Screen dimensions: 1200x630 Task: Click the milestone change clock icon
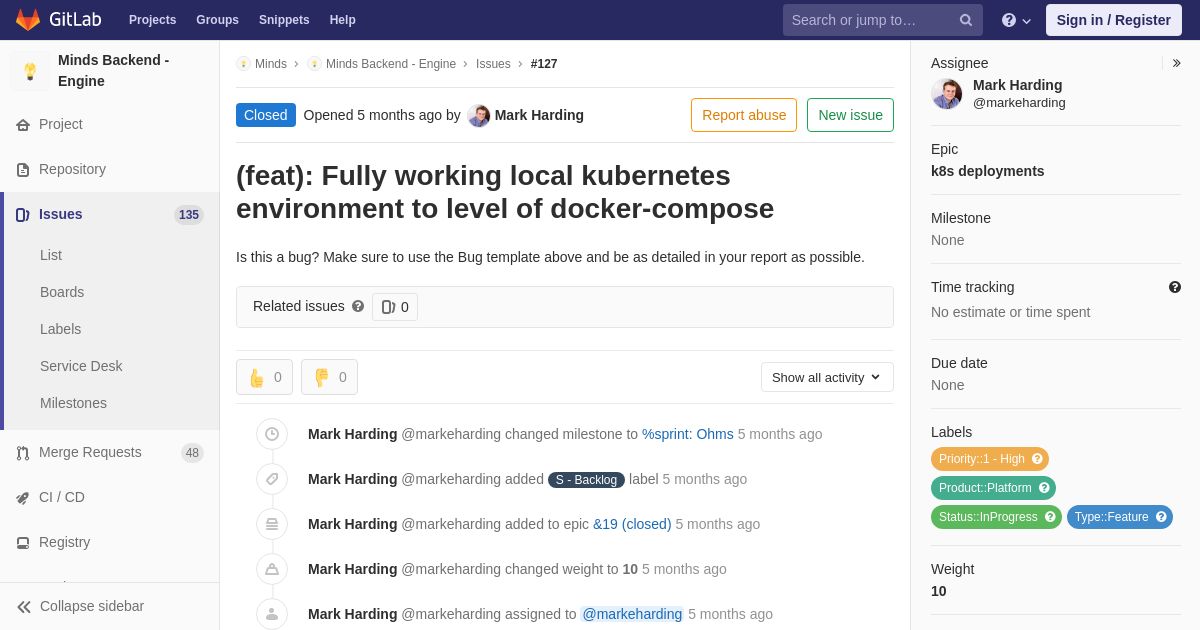coord(272,434)
